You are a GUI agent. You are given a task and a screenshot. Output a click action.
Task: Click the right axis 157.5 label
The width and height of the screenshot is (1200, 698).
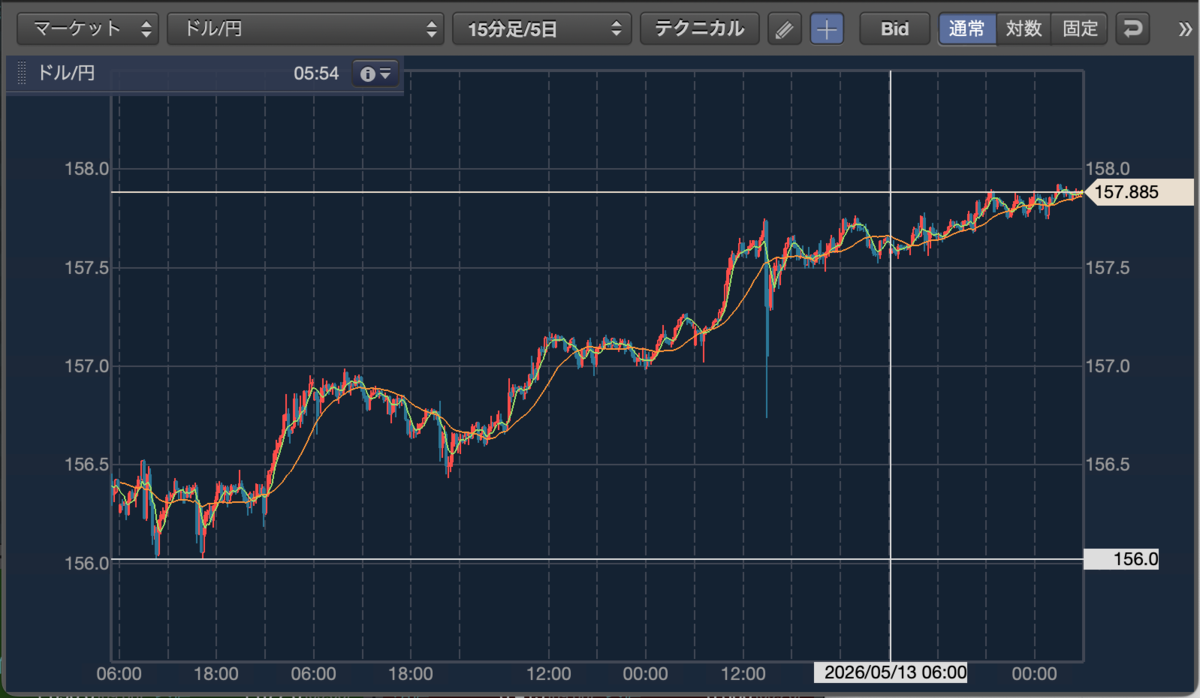(1109, 268)
